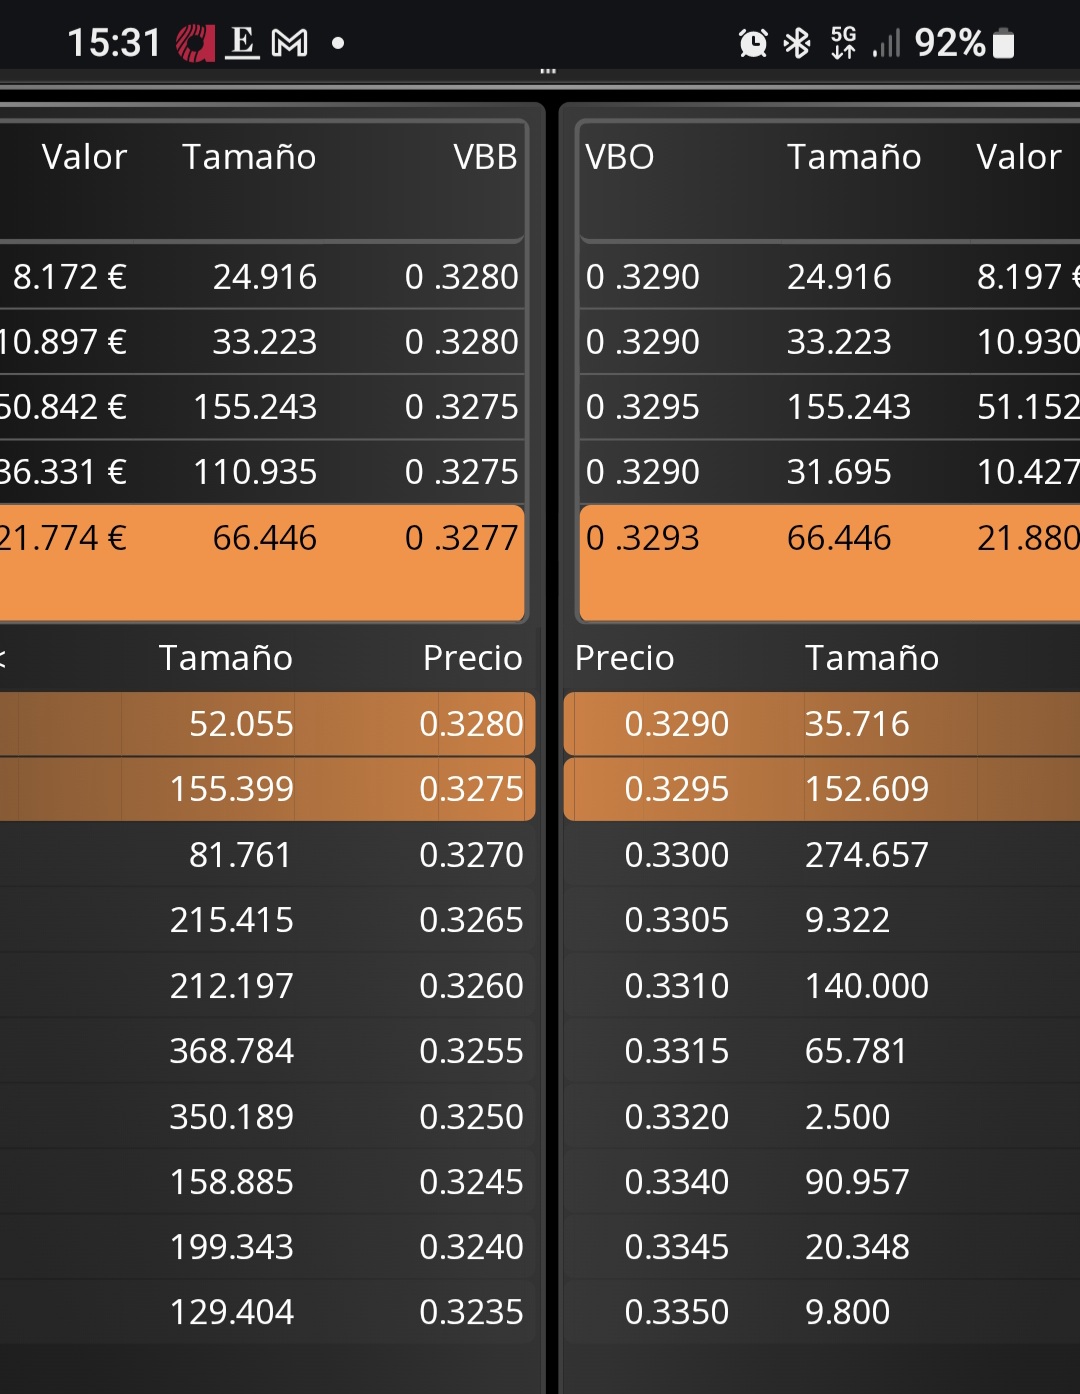Select the 31.695 size cell
This screenshot has height=1394, width=1080.
tap(839, 472)
